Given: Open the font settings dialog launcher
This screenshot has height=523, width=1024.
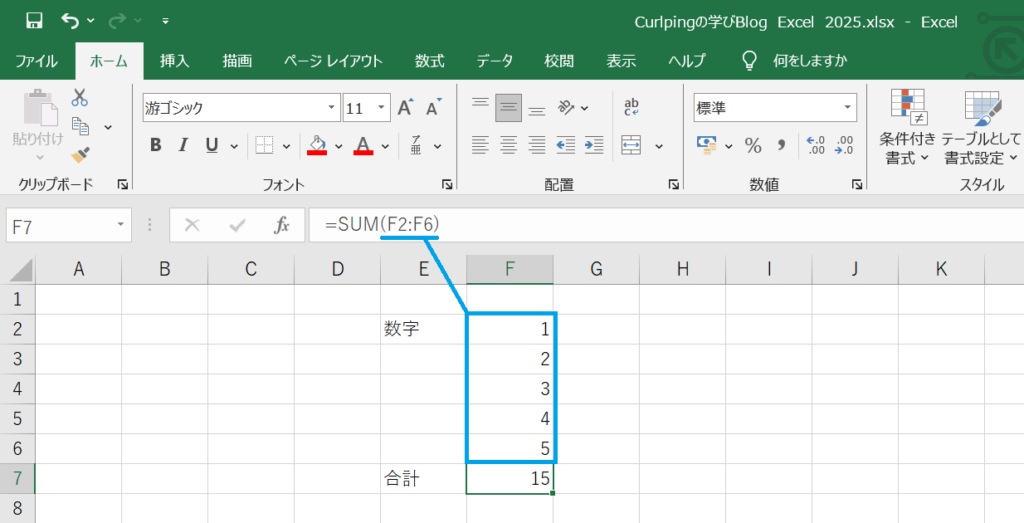Looking at the screenshot, I should 447,185.
